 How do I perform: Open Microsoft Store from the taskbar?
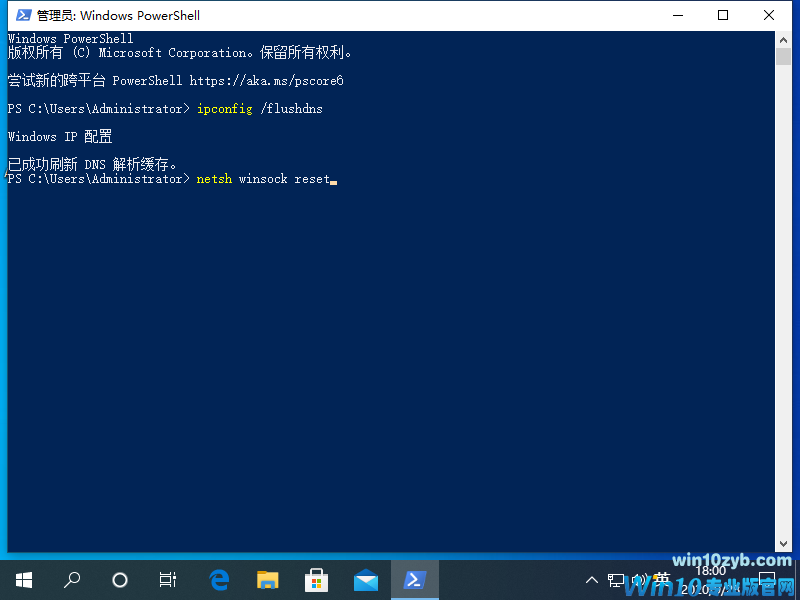[x=317, y=580]
